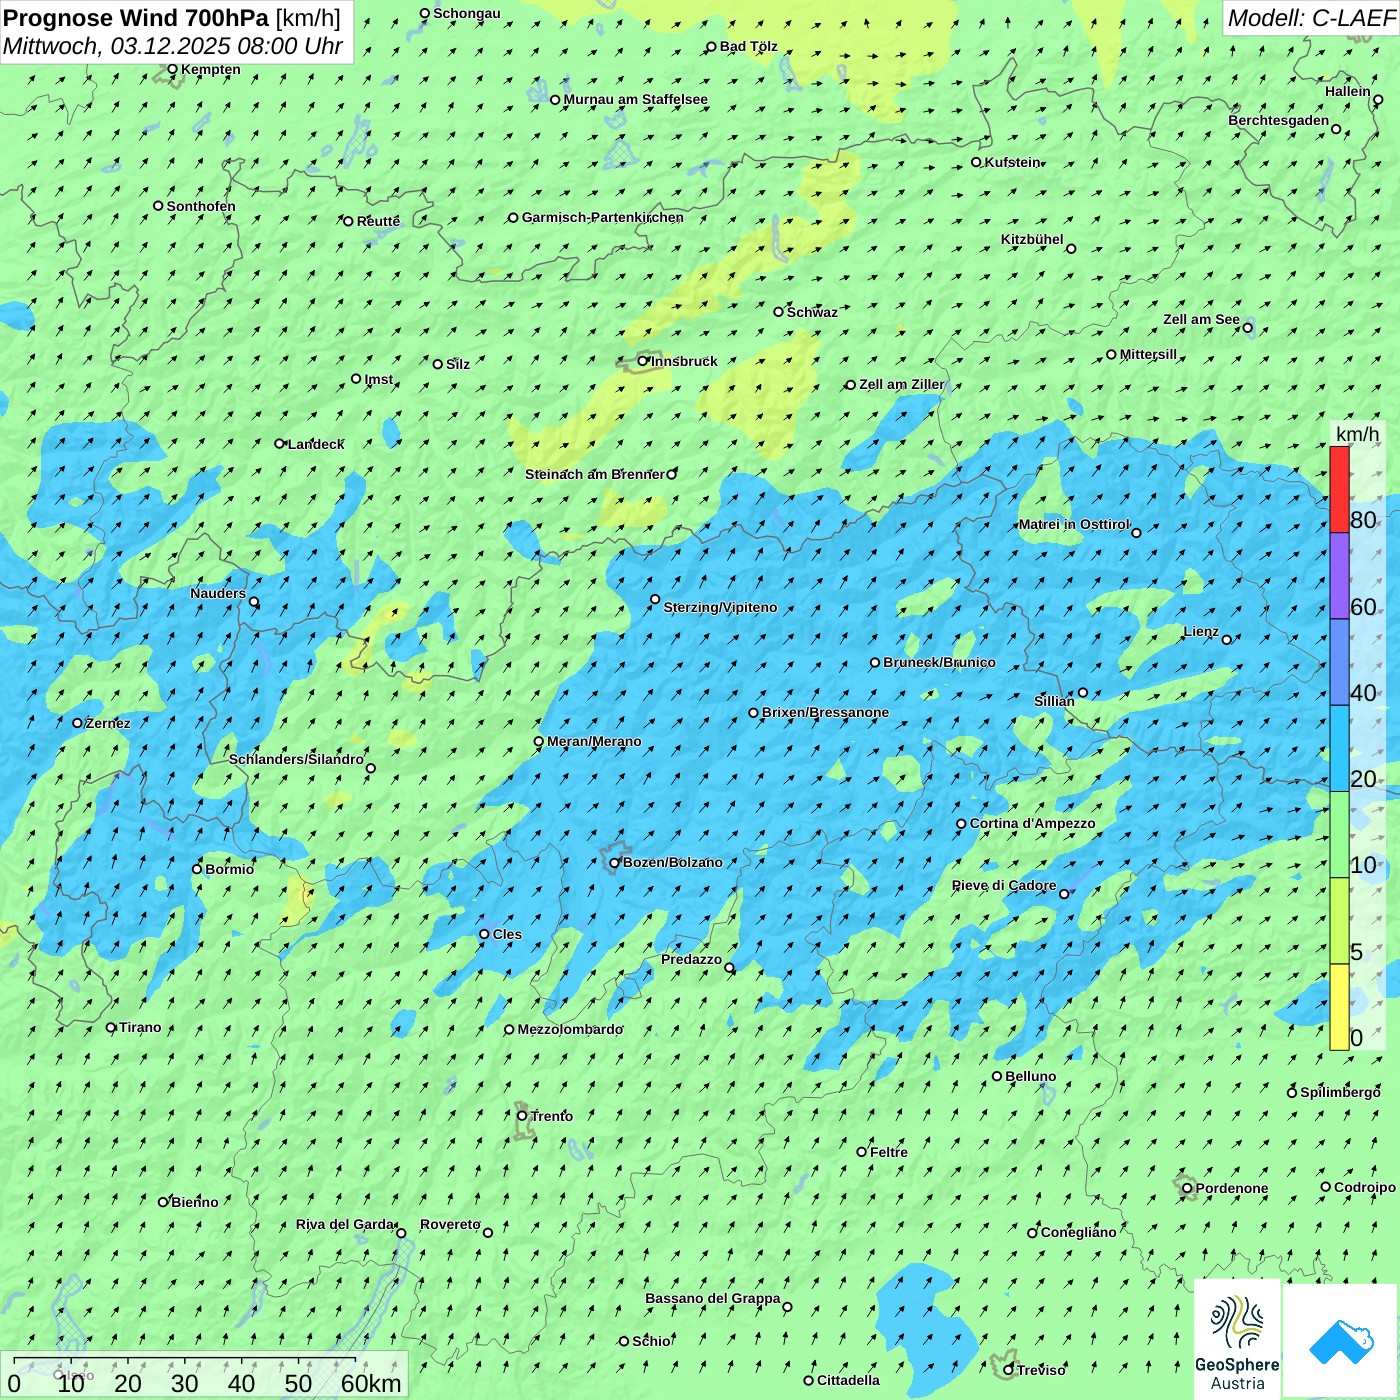The height and width of the screenshot is (1400, 1400).
Task: Click the Zernez location marker
Action: coord(77,723)
